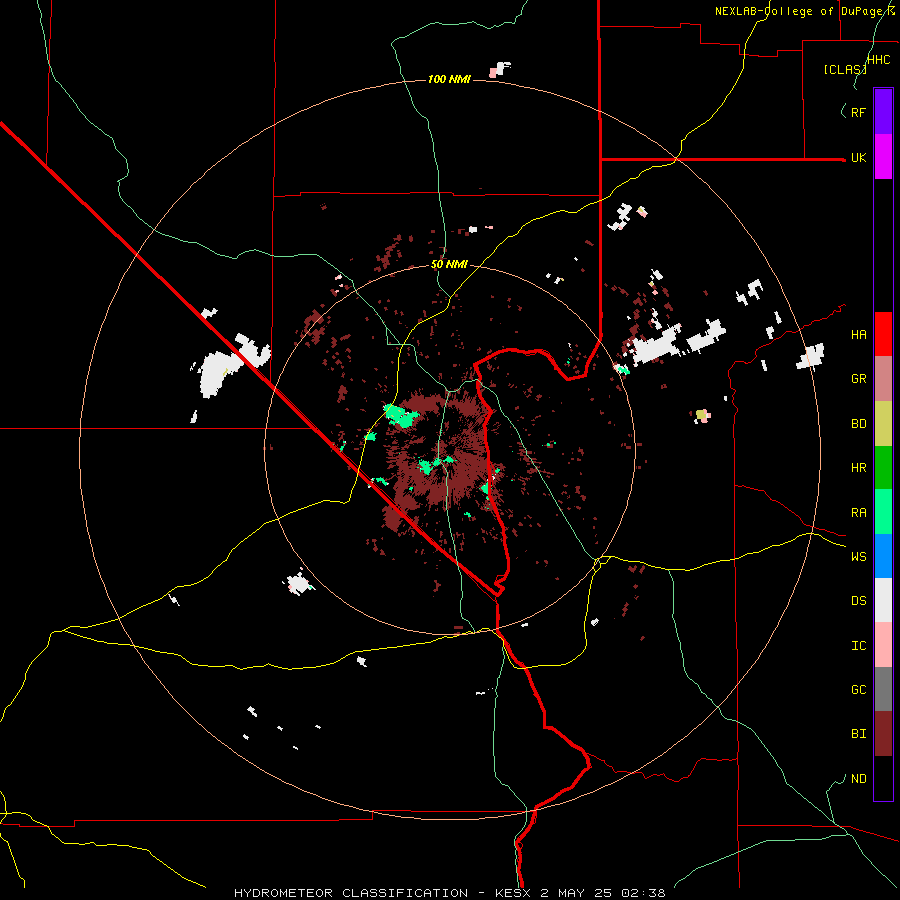
Task: Click the WS legend label
Action: [x=858, y=557]
